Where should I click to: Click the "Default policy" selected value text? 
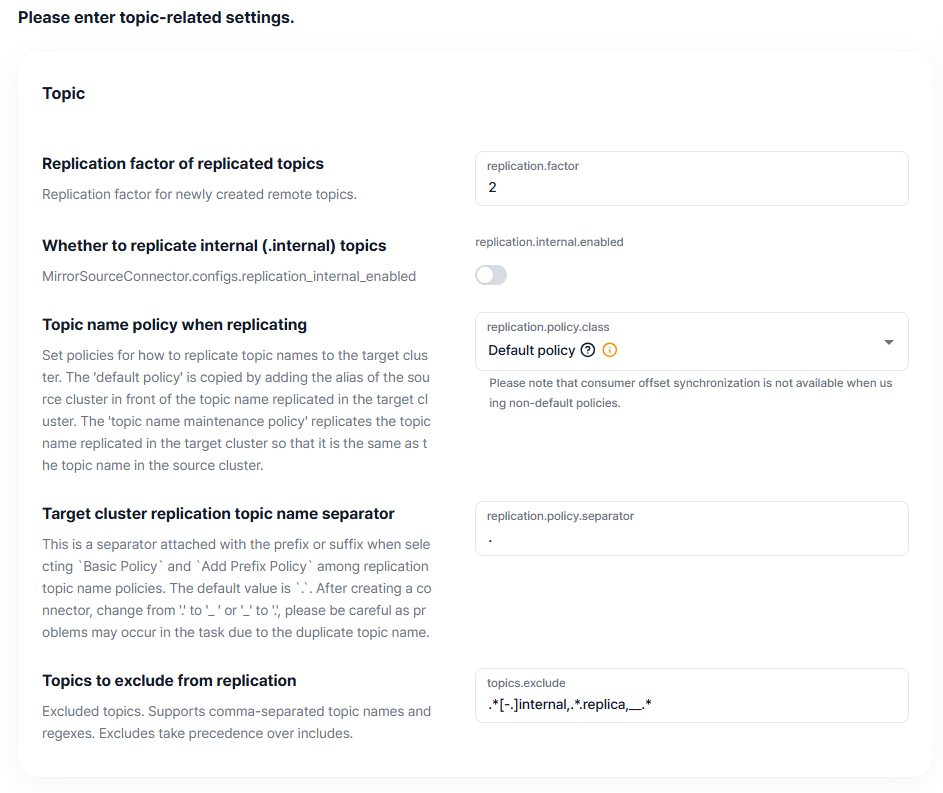531,350
